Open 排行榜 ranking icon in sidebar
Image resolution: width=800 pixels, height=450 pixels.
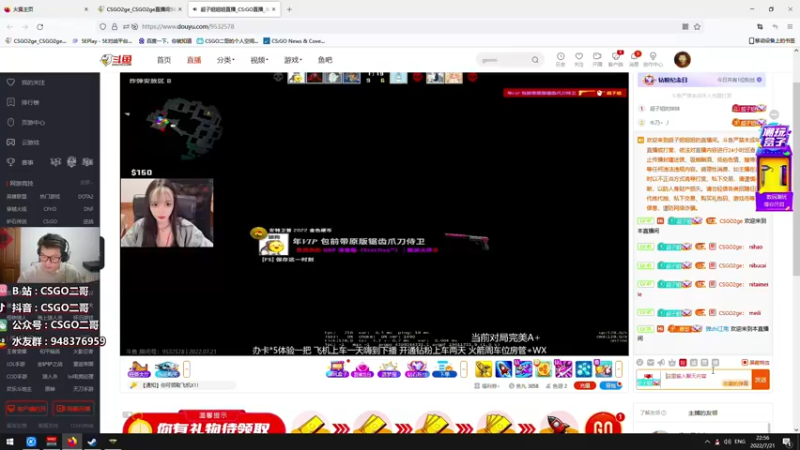[x=11, y=102]
